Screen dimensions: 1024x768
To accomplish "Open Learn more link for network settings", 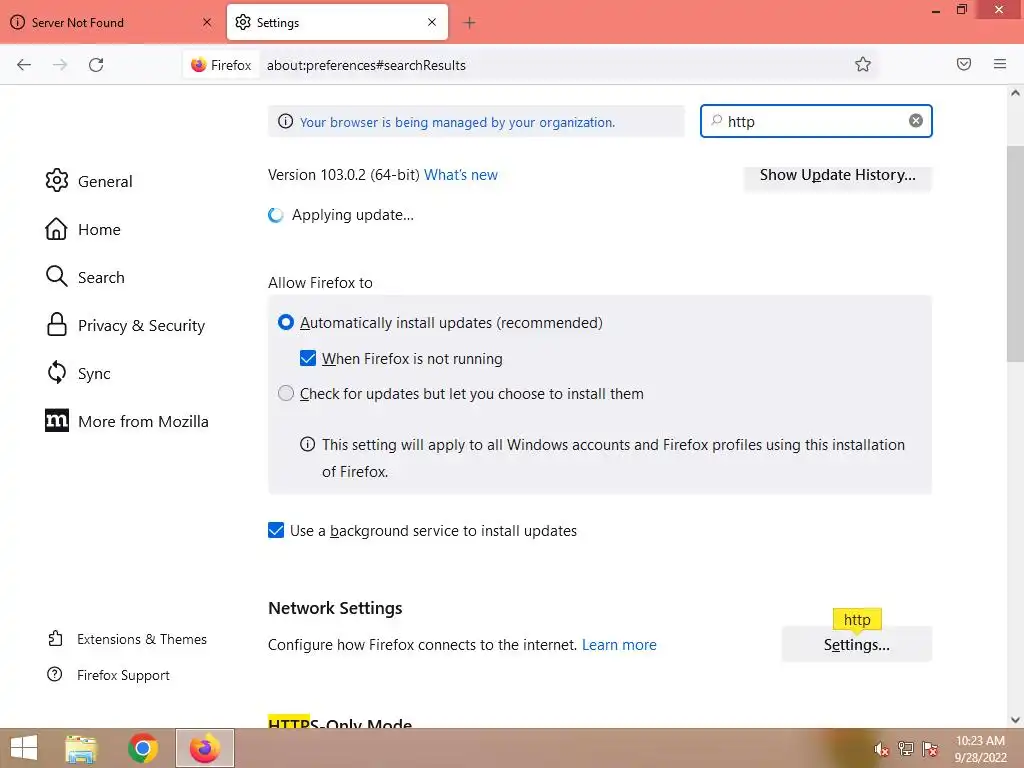I will (619, 645).
